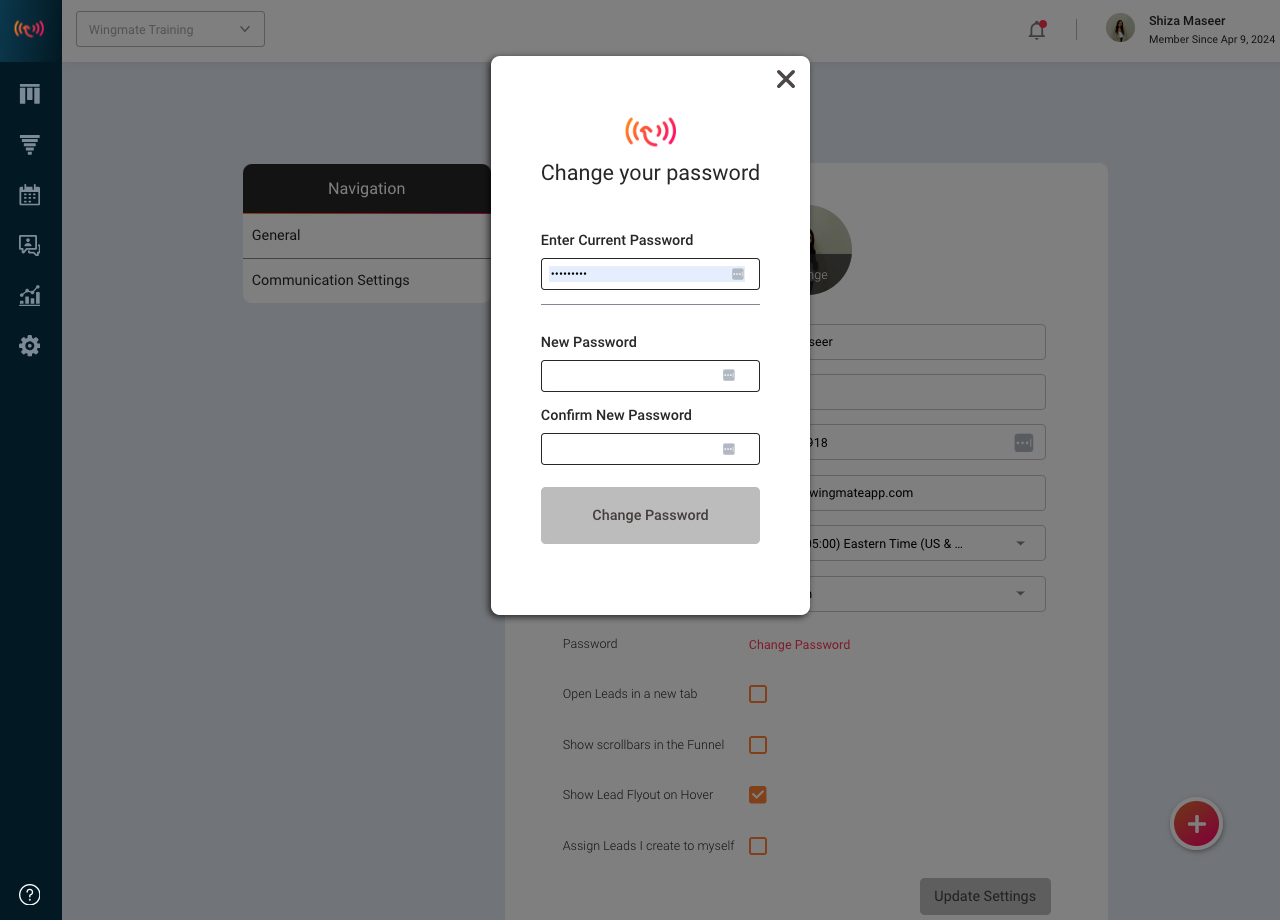Enable Show scrollbars in the Funnel
Image resolution: width=1280 pixels, height=920 pixels.
click(758, 745)
